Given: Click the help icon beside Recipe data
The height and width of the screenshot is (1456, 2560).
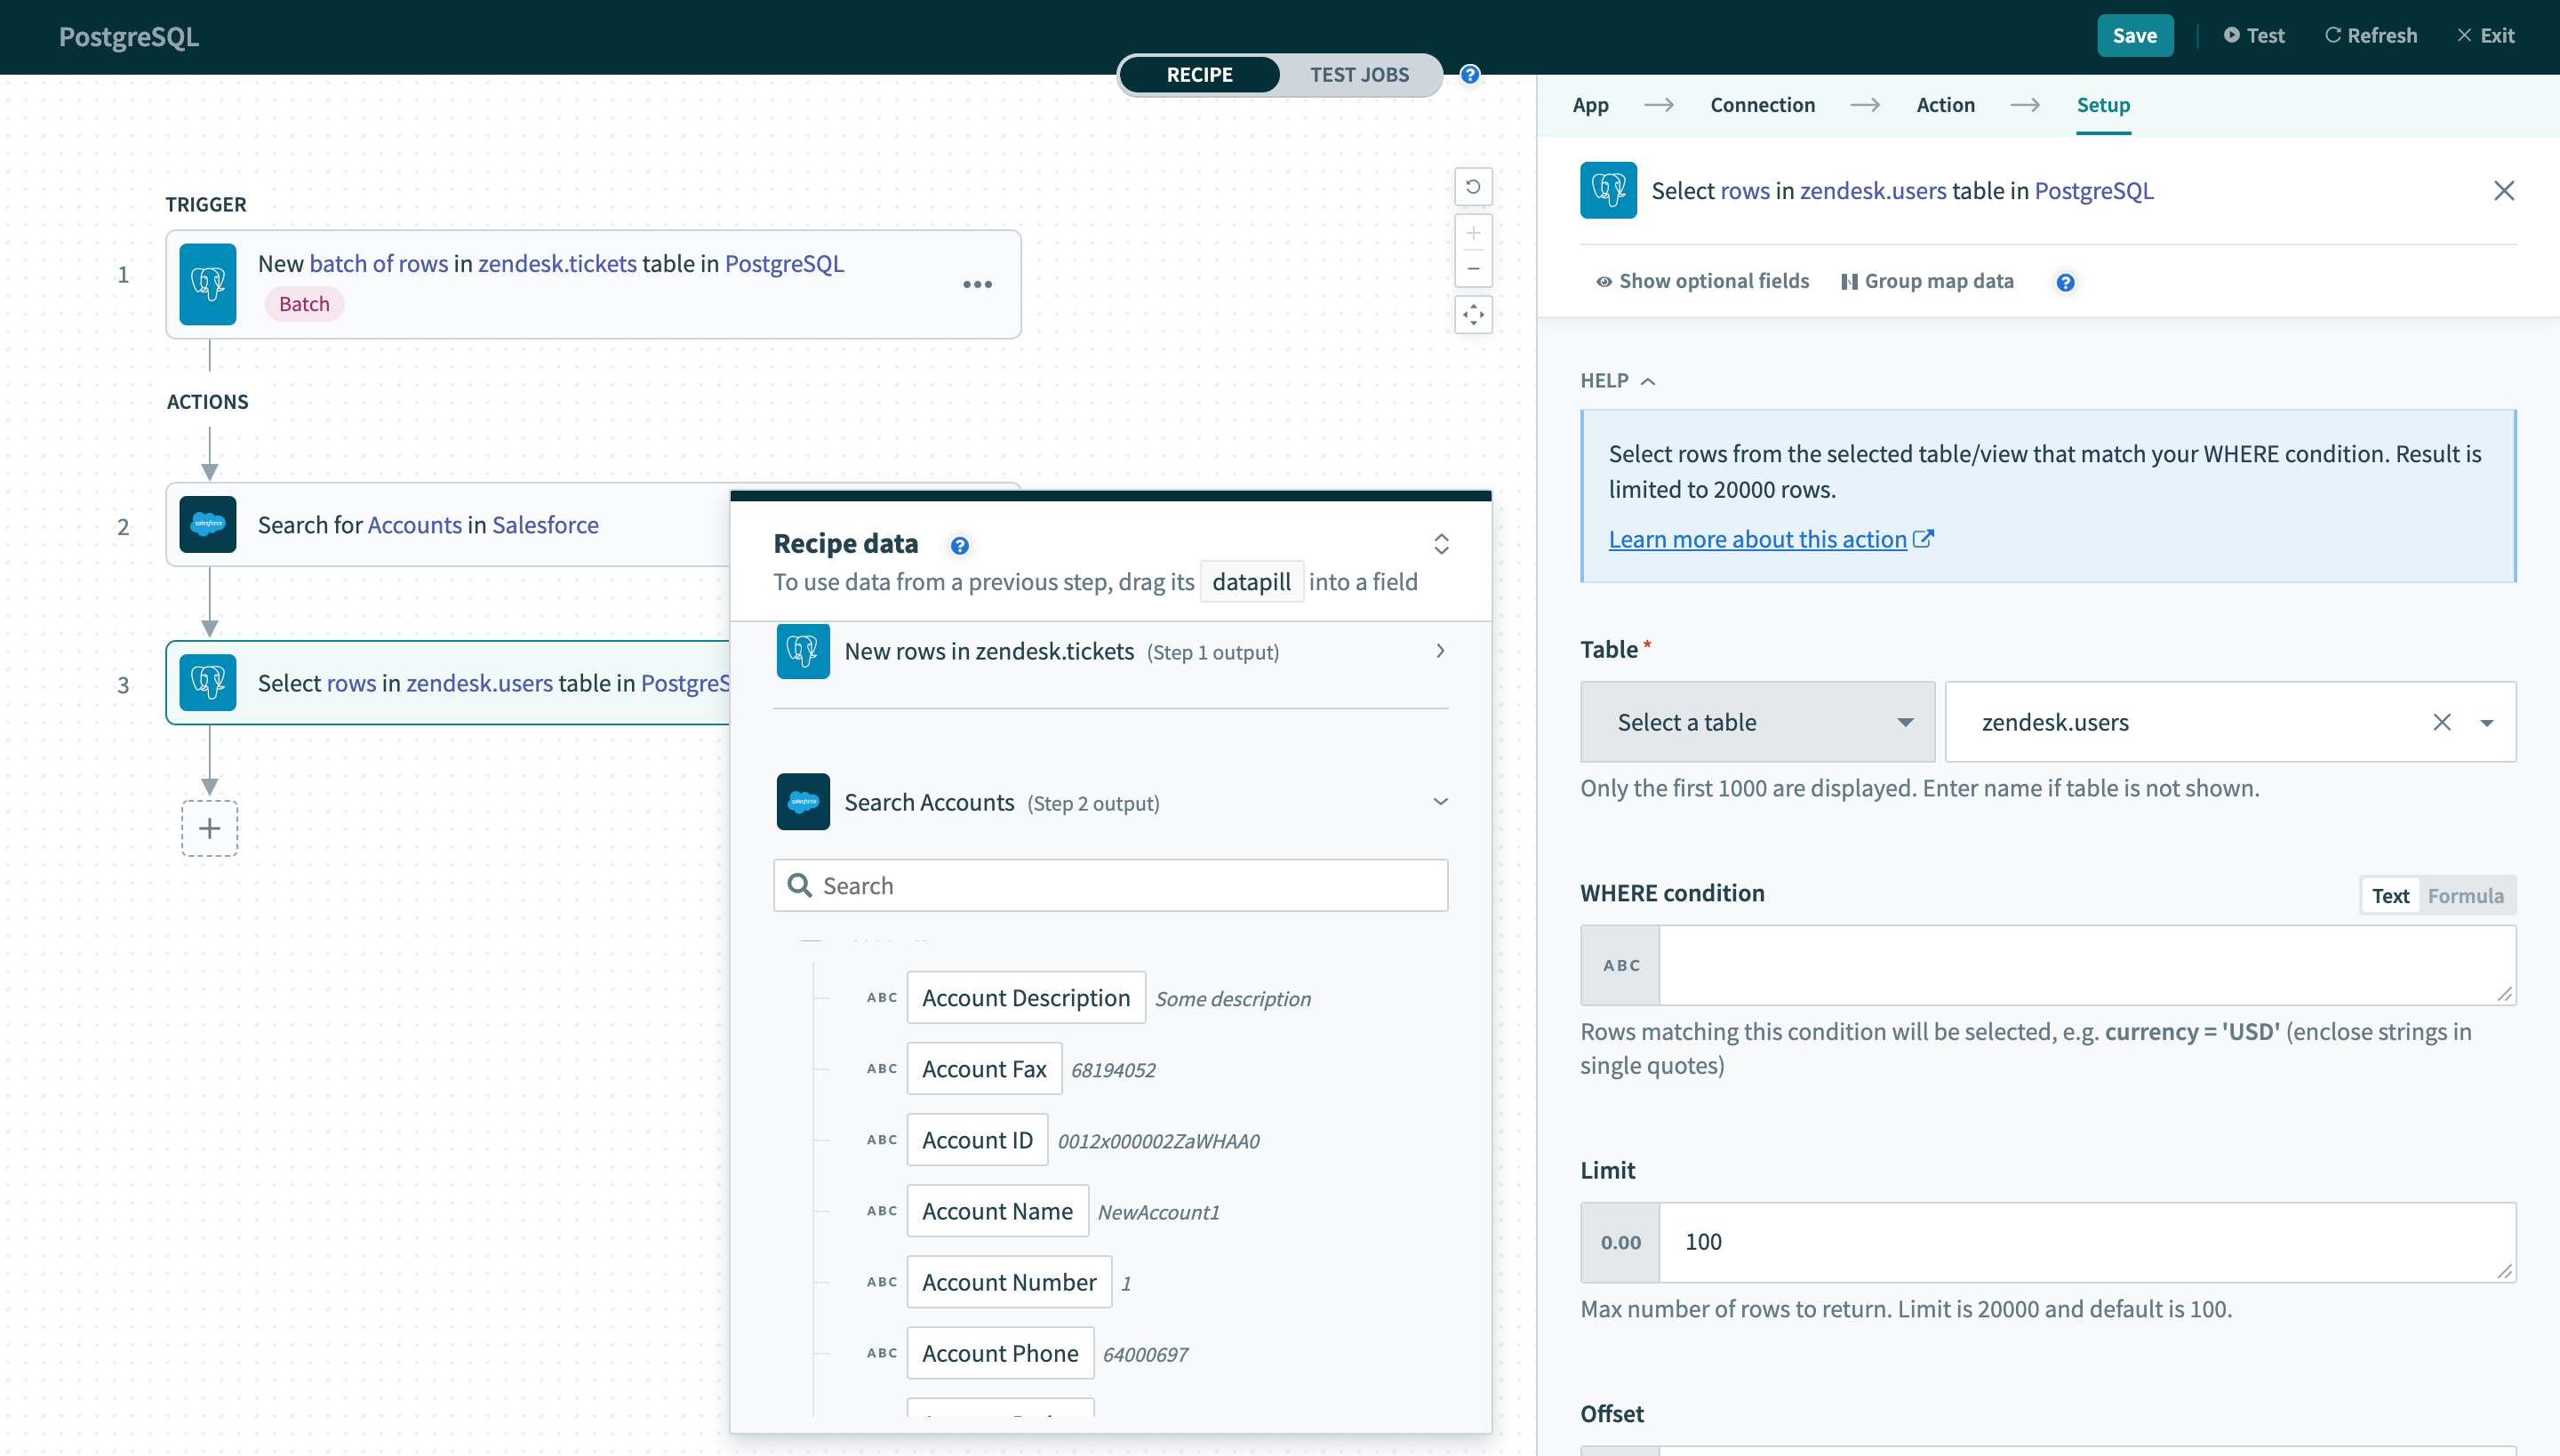Looking at the screenshot, I should click(x=959, y=545).
